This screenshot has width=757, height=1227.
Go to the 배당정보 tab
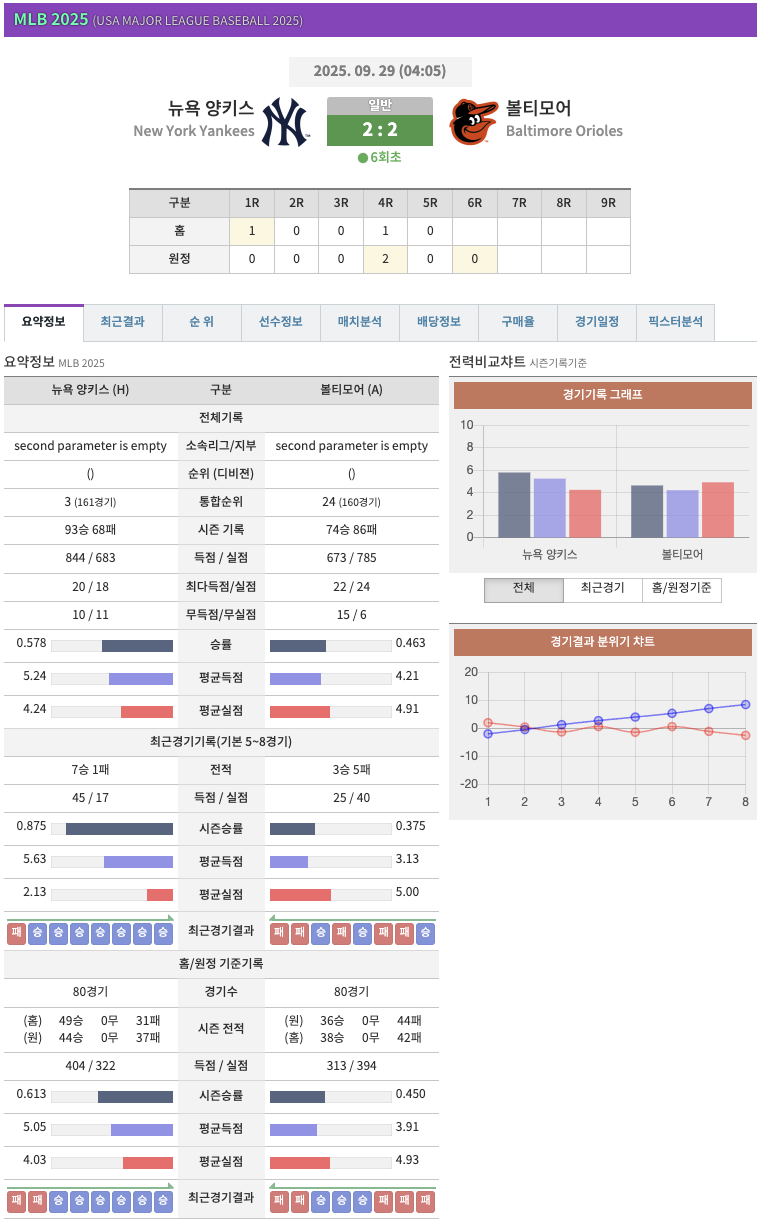point(438,322)
